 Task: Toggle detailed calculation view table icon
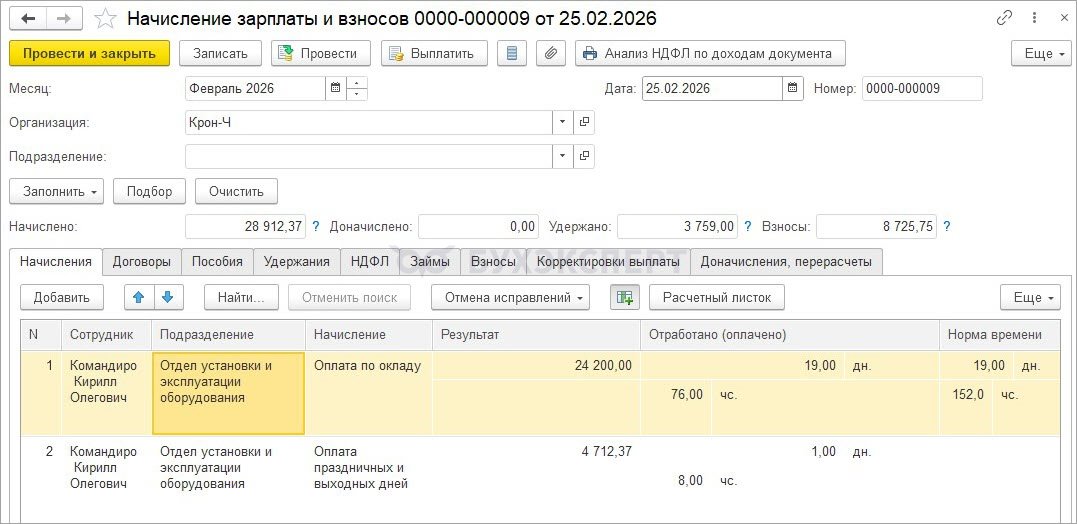(x=625, y=297)
